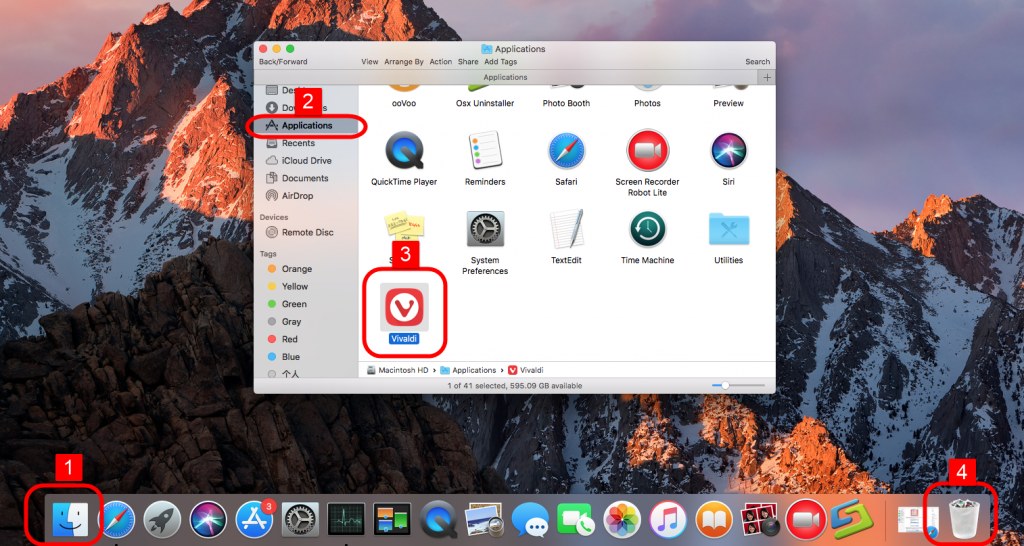The width and height of the screenshot is (1024, 546).
Task: Click the Safari app in Applications
Action: coord(566,152)
